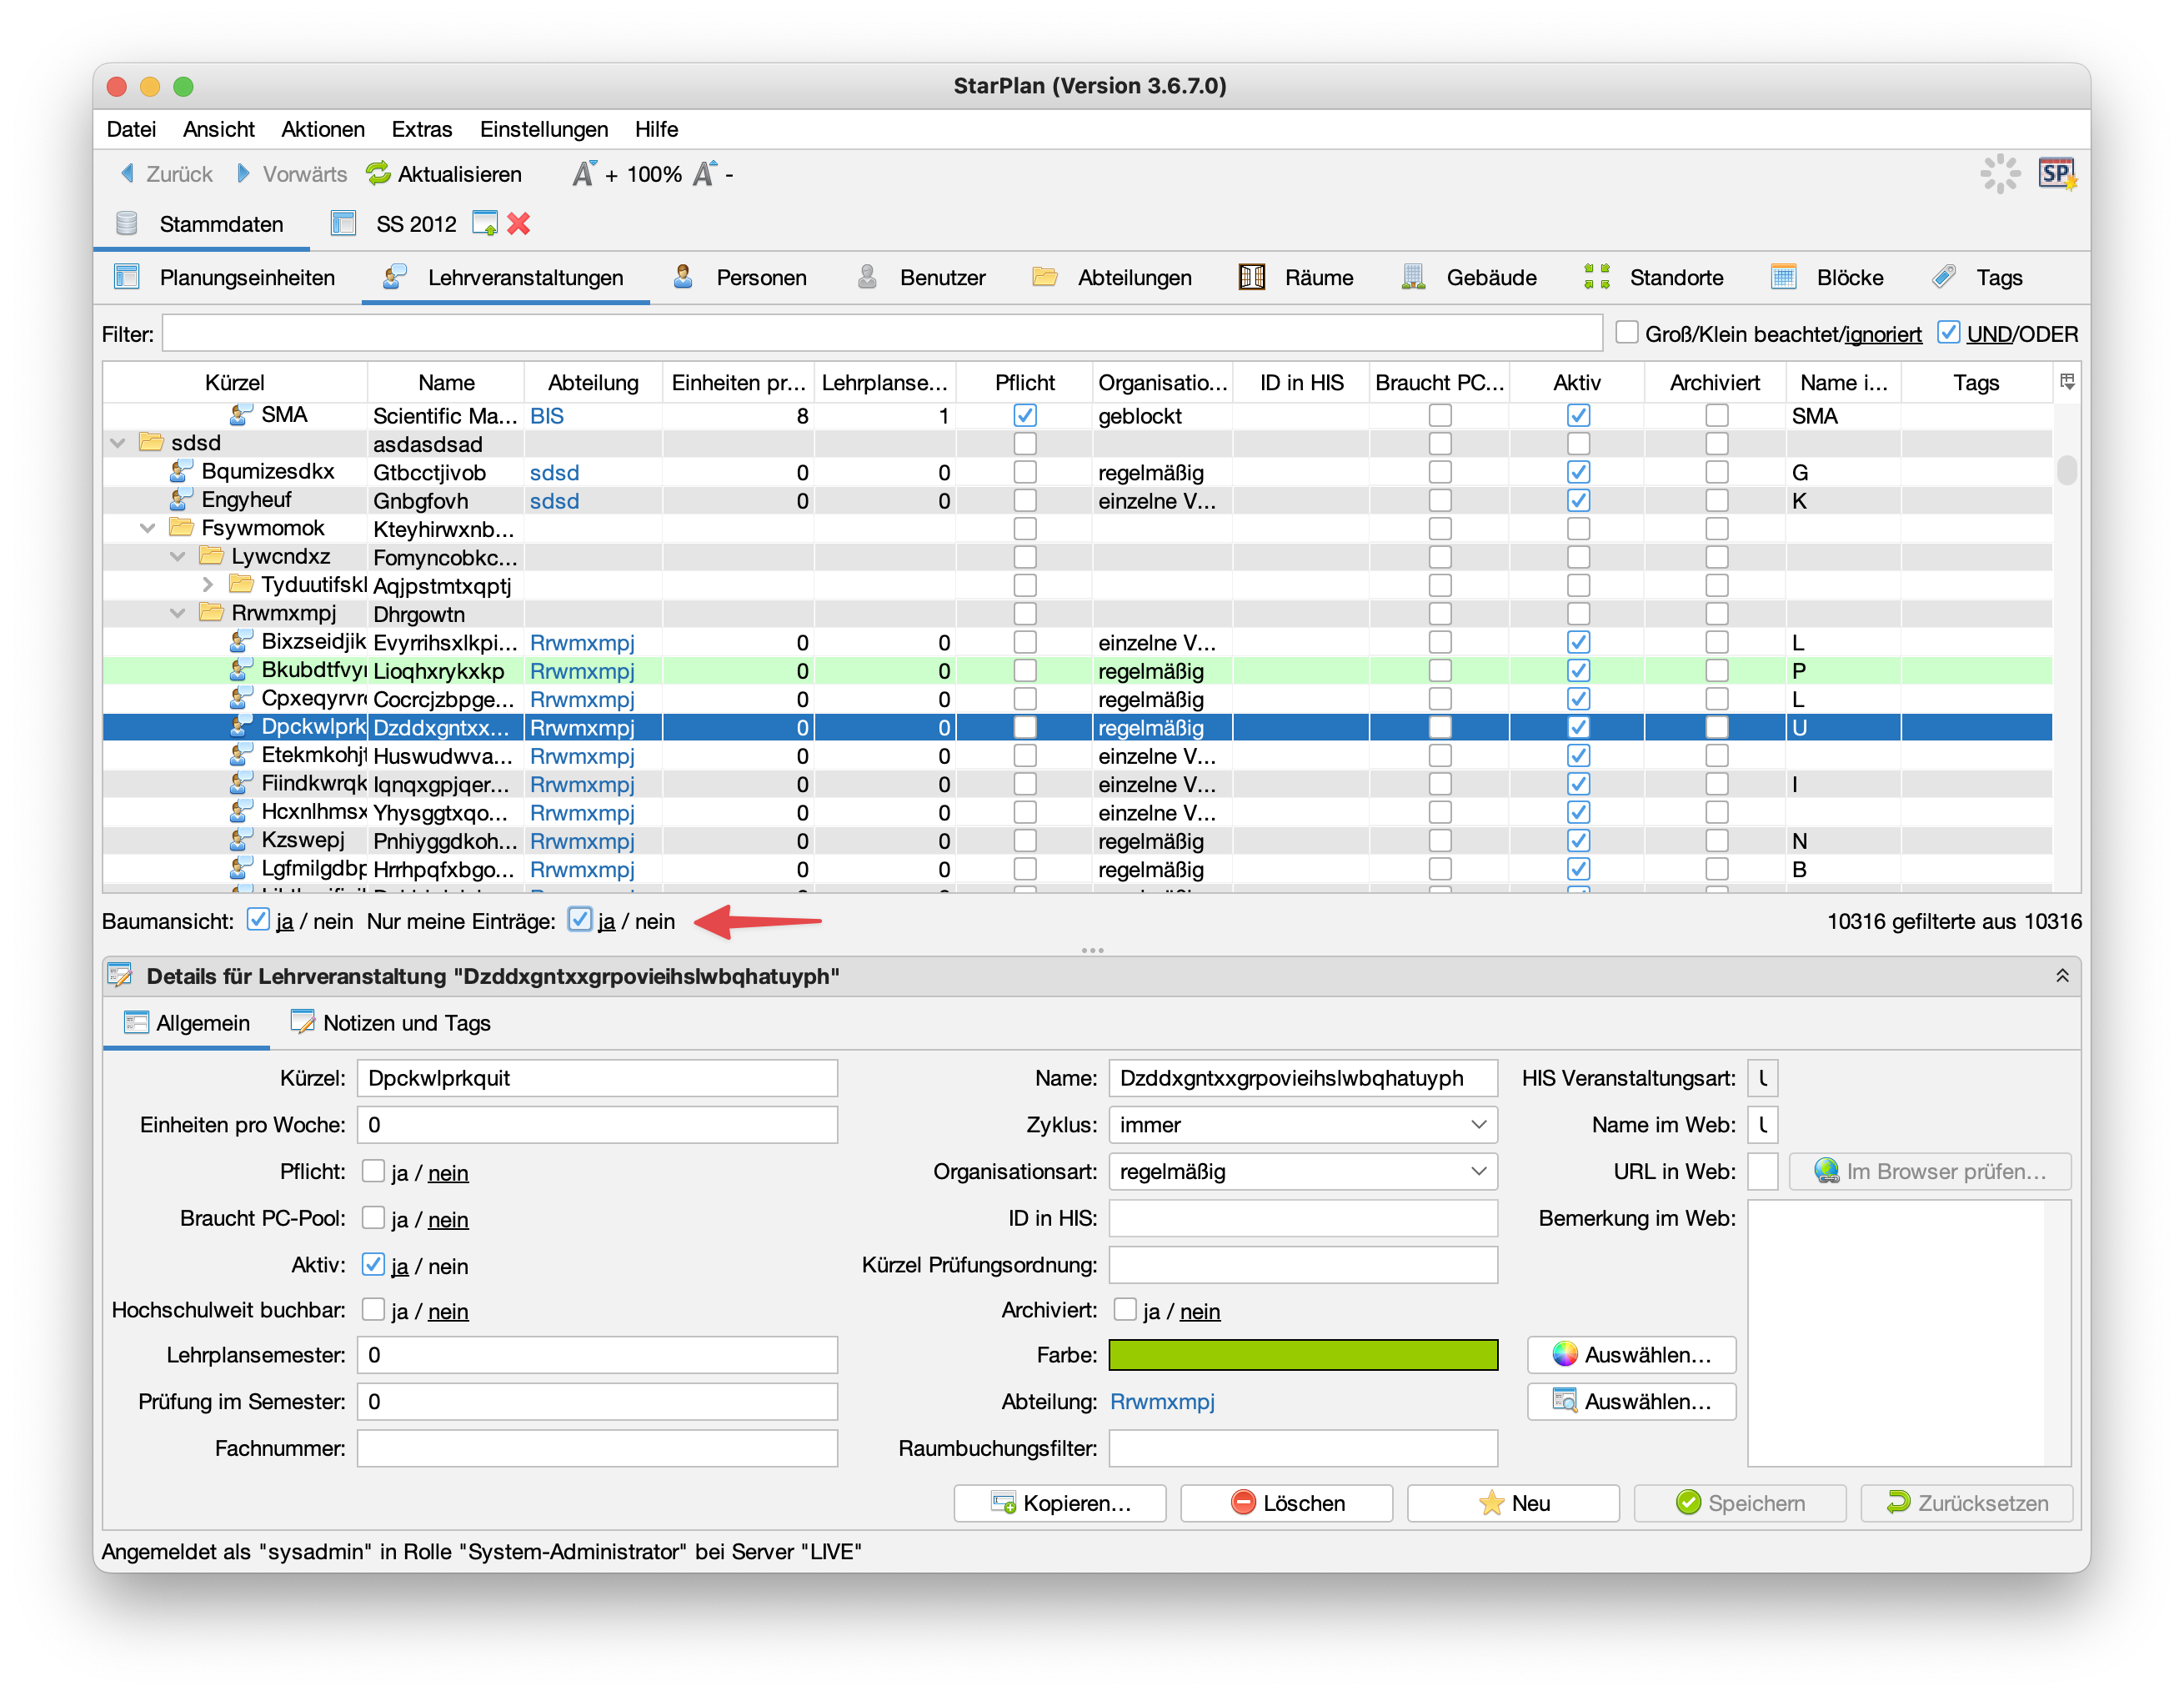Click the Räume book icon tab

1252,278
